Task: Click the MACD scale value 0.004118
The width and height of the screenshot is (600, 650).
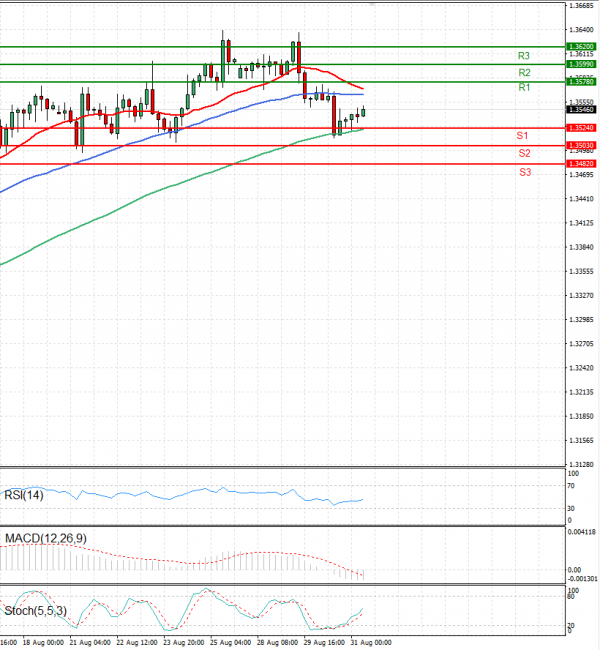Action: [x=583, y=532]
